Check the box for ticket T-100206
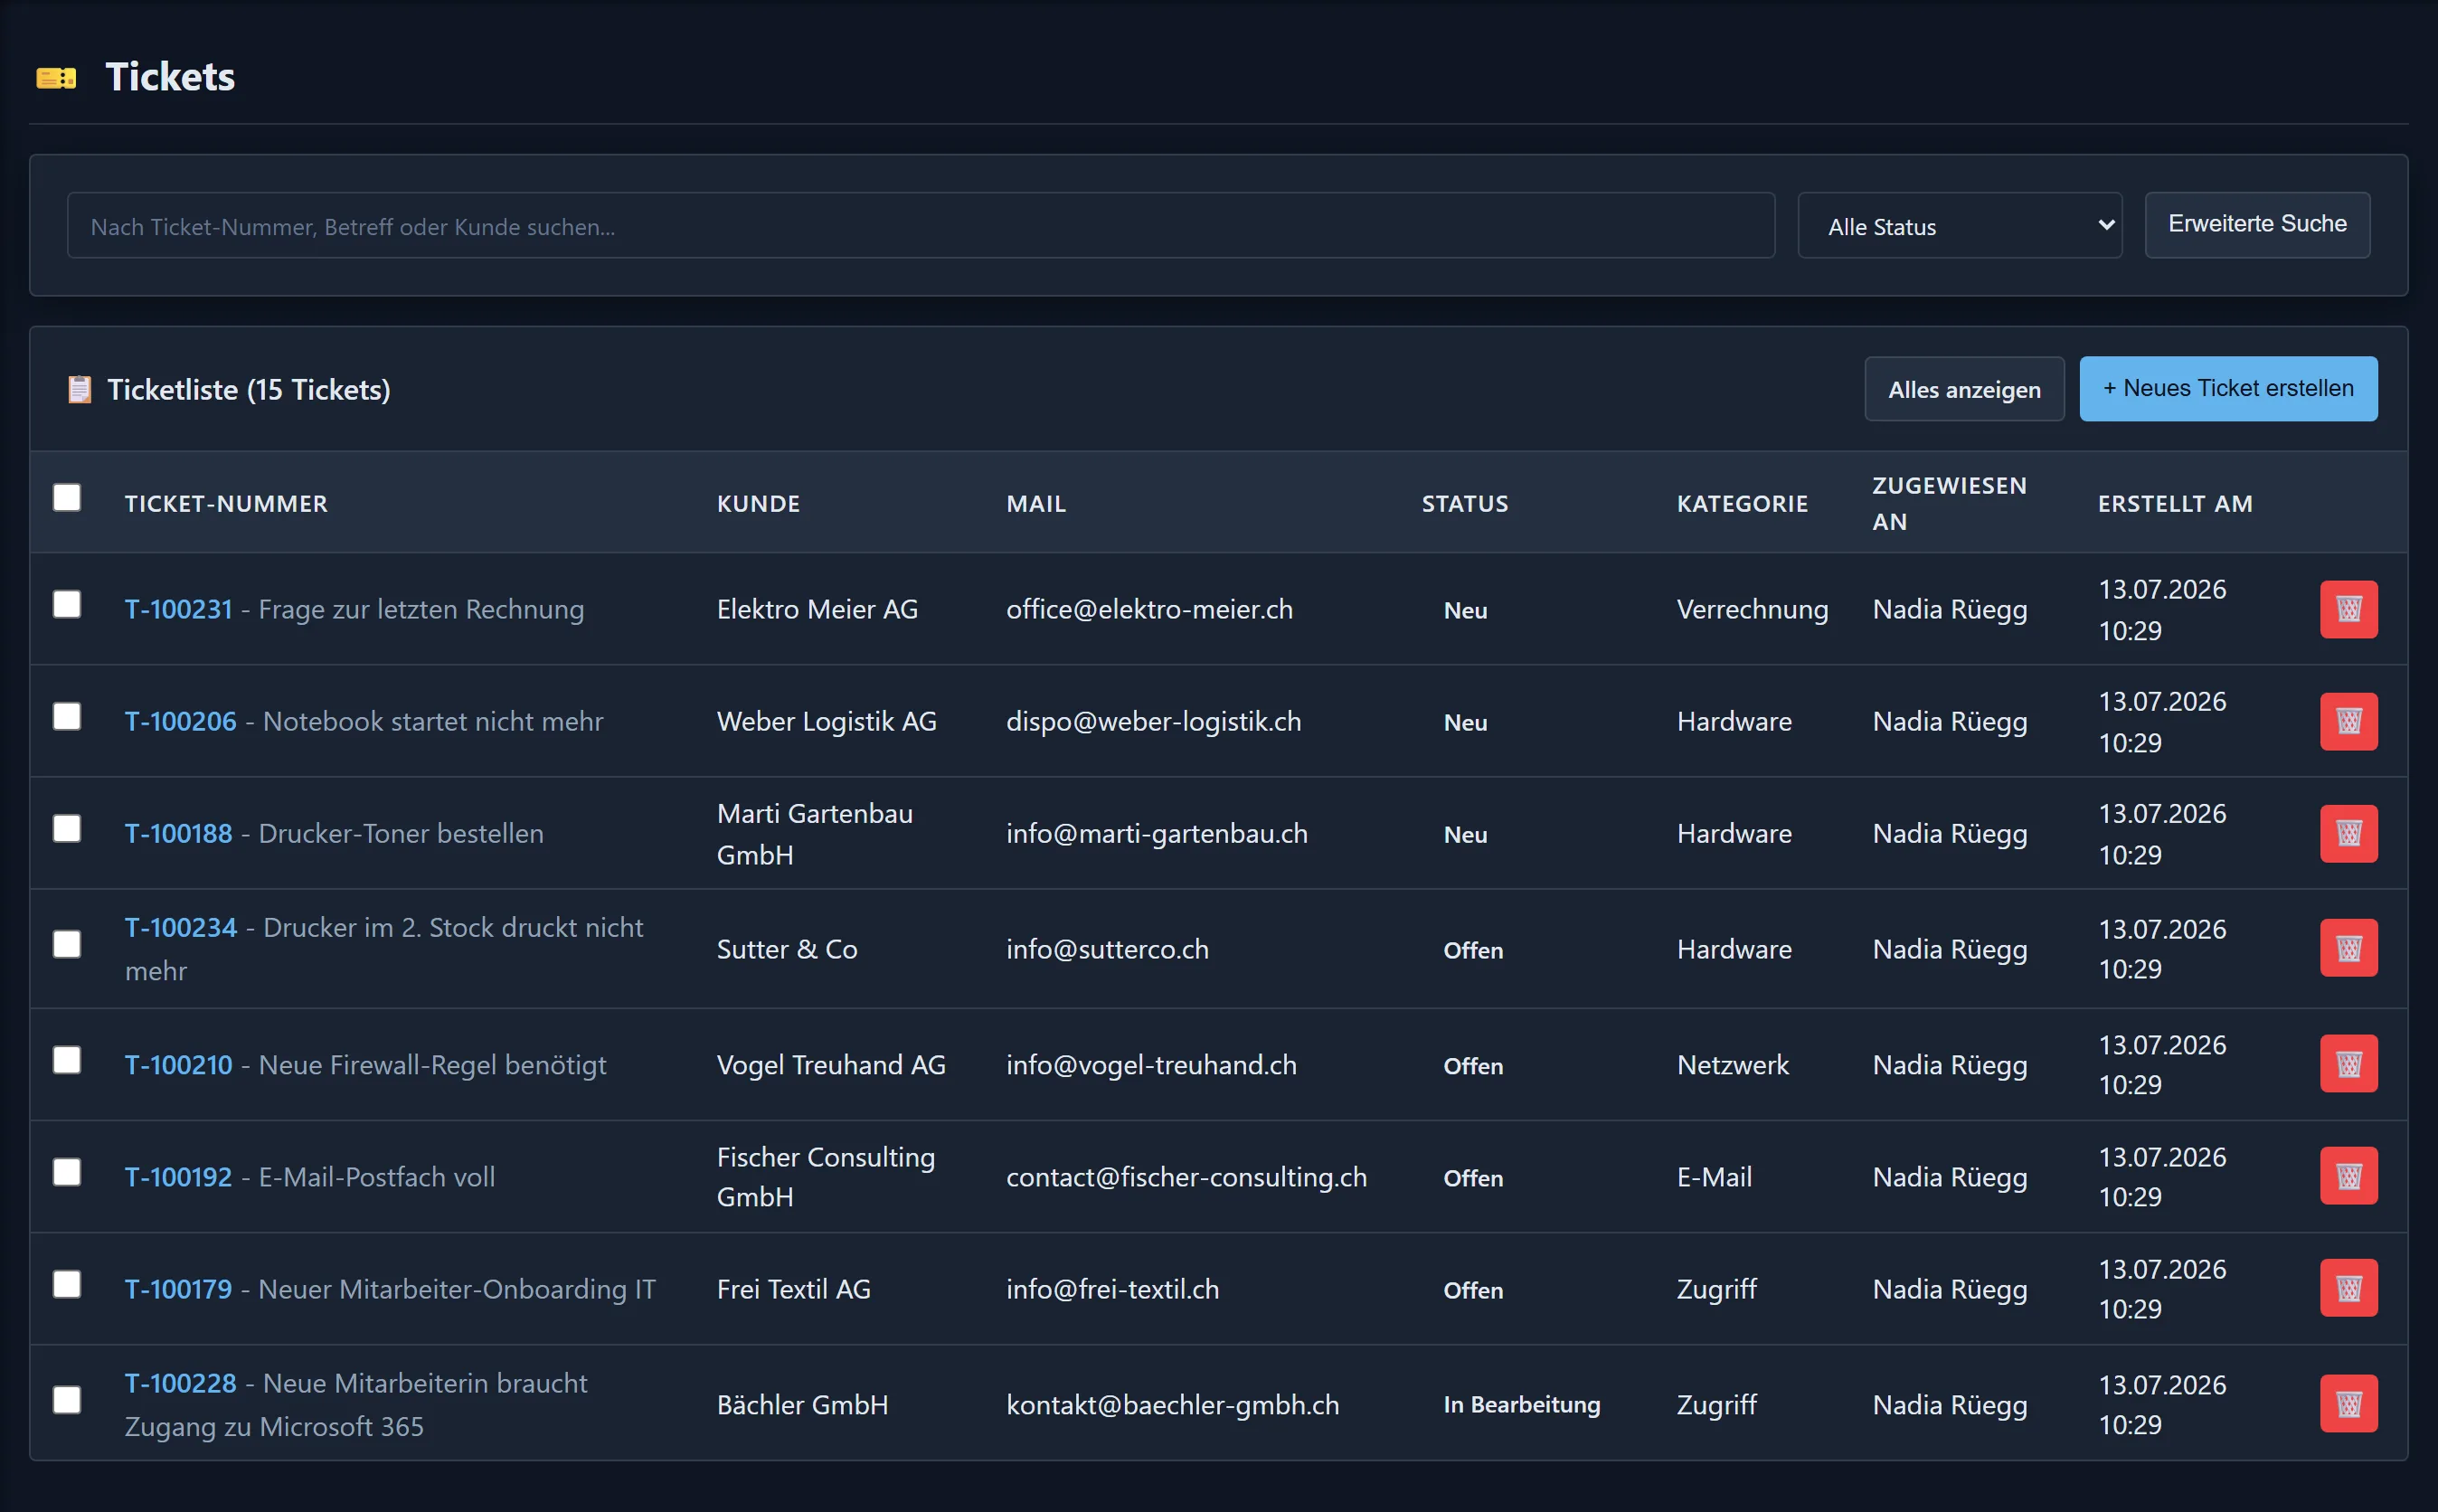Image resolution: width=2438 pixels, height=1512 pixels. coord(67,716)
